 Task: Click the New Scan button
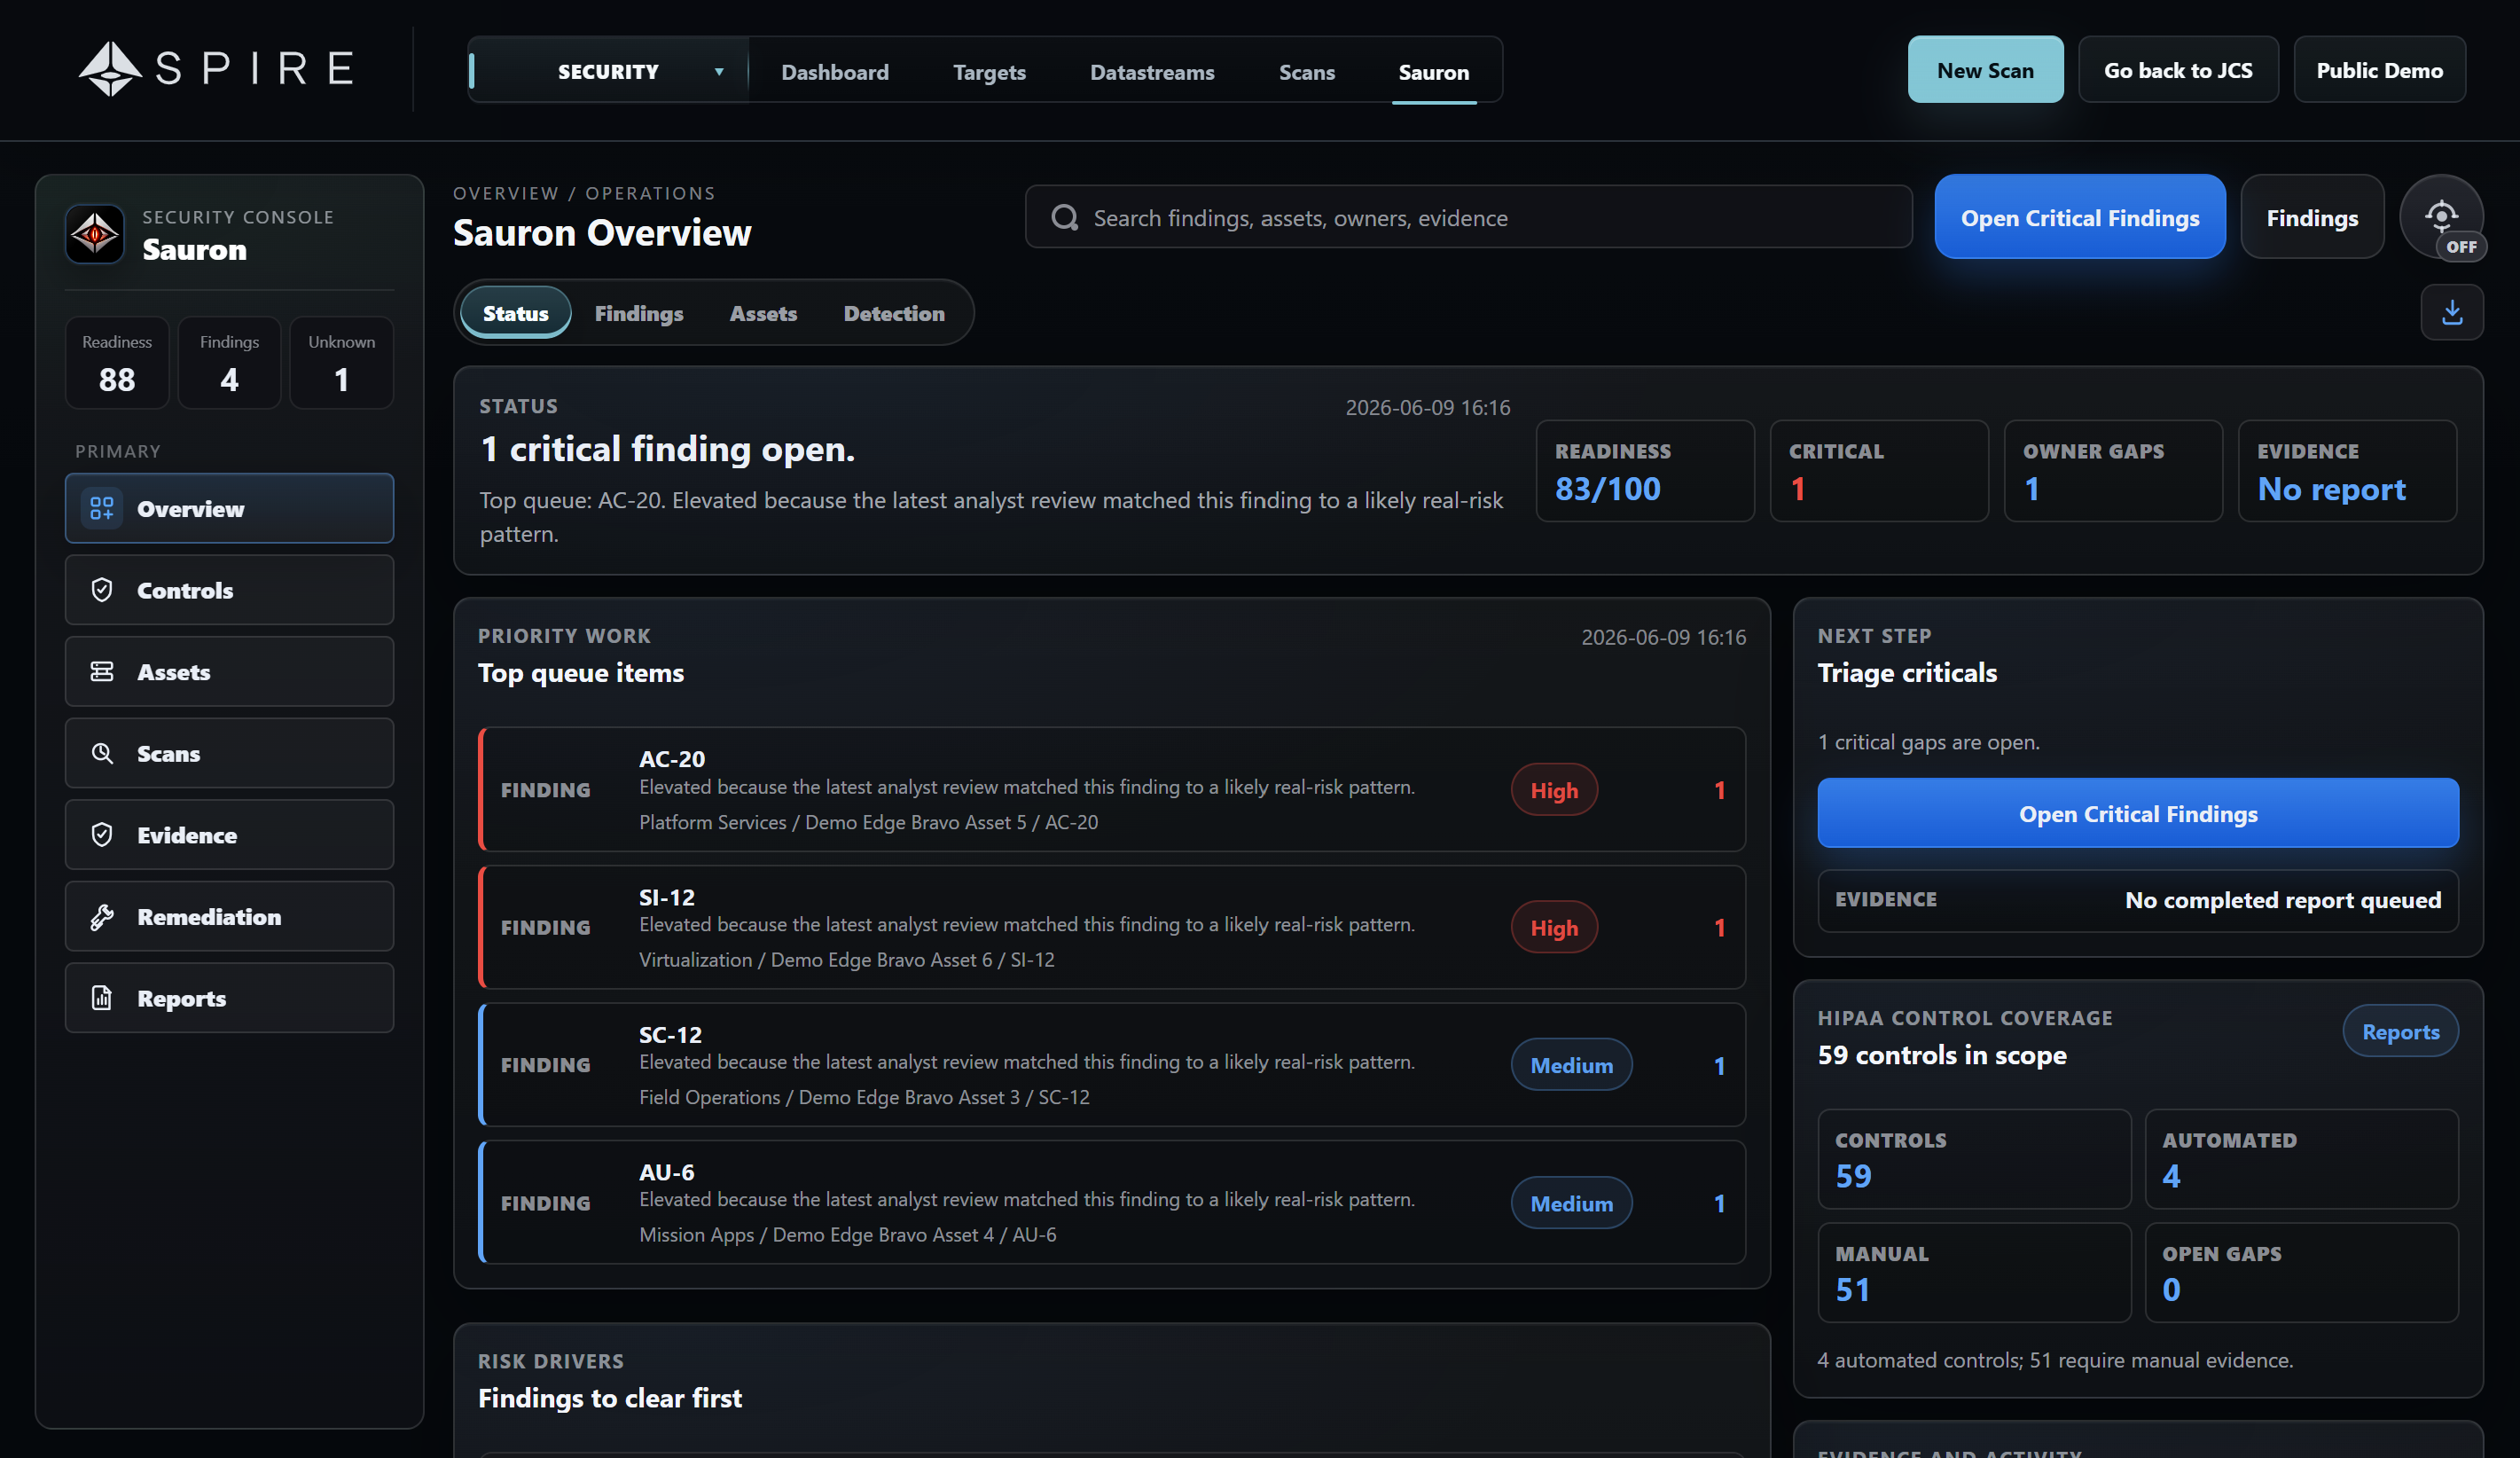(1984, 70)
